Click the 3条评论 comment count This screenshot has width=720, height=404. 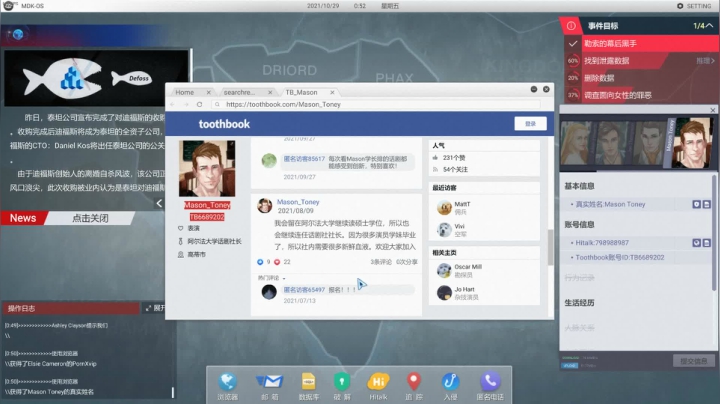point(381,262)
